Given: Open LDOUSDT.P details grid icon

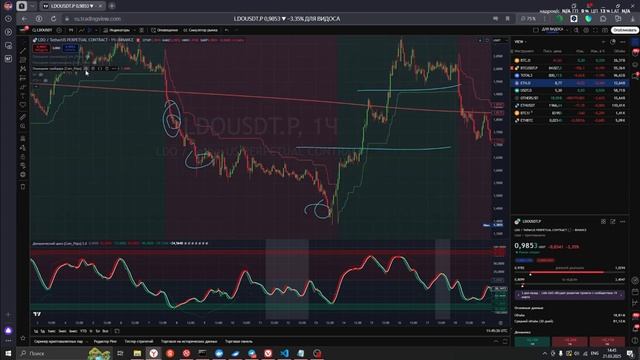Looking at the screenshot, I should (x=603, y=221).
